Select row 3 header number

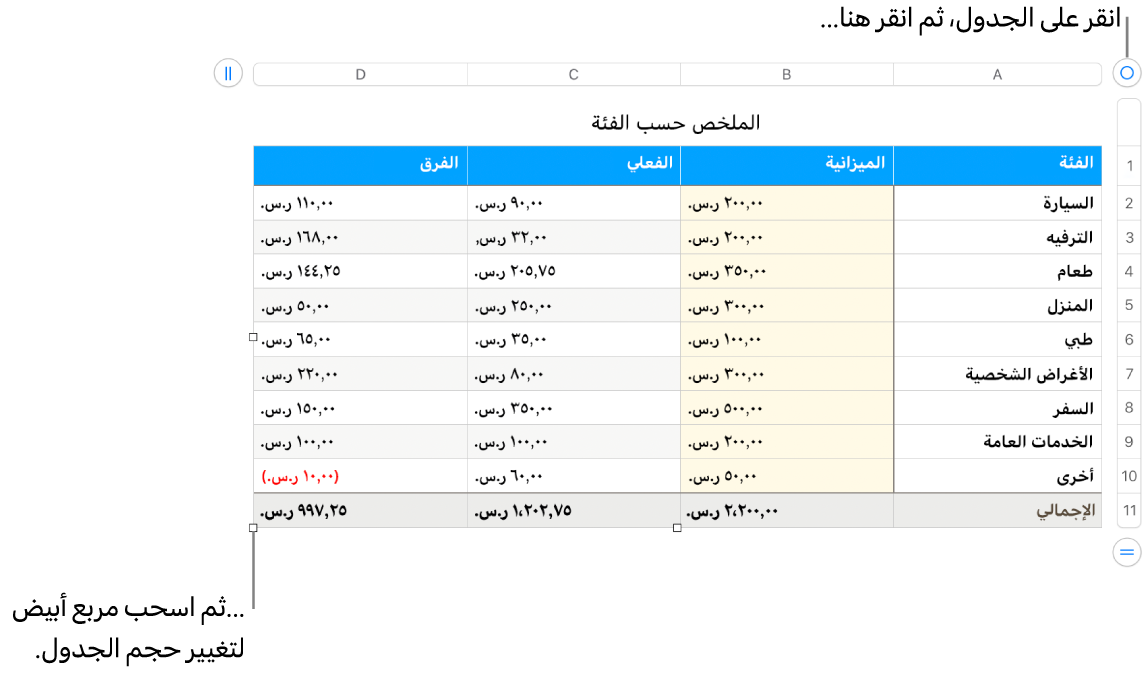point(1129,237)
